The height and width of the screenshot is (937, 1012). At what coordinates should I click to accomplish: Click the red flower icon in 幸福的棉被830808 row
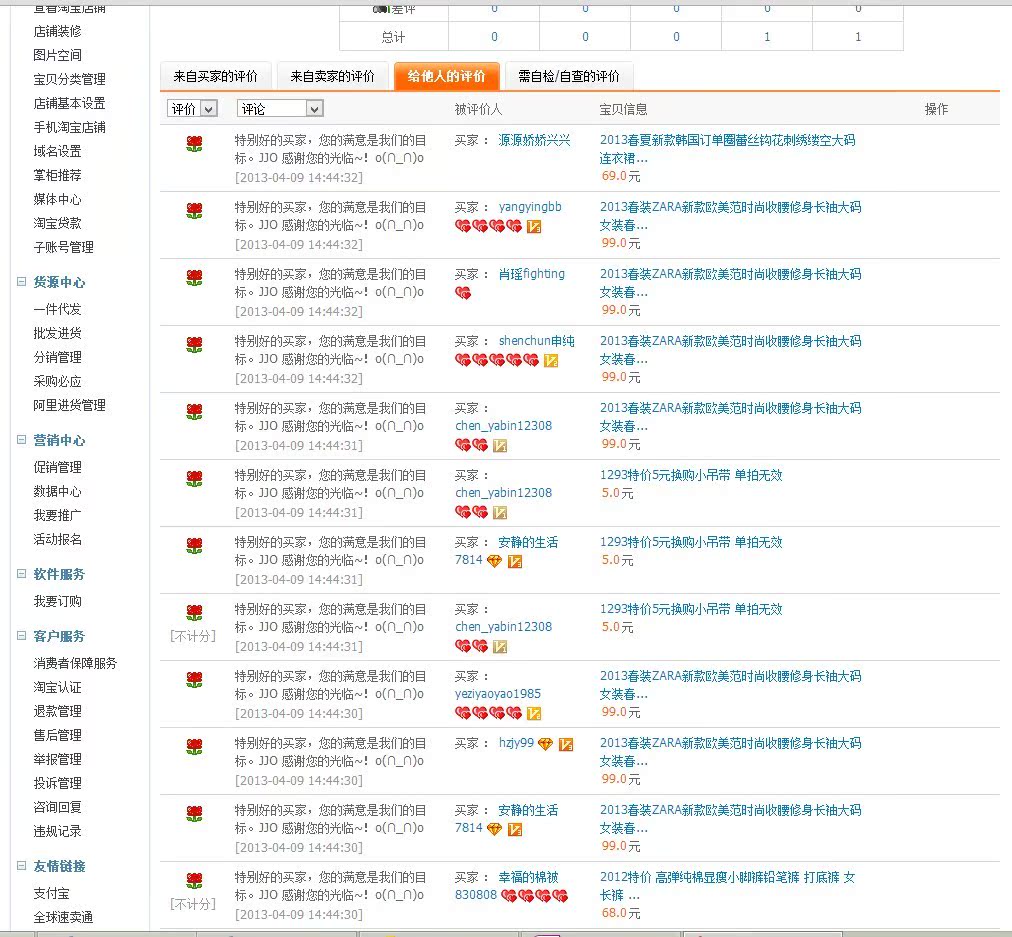(194, 881)
